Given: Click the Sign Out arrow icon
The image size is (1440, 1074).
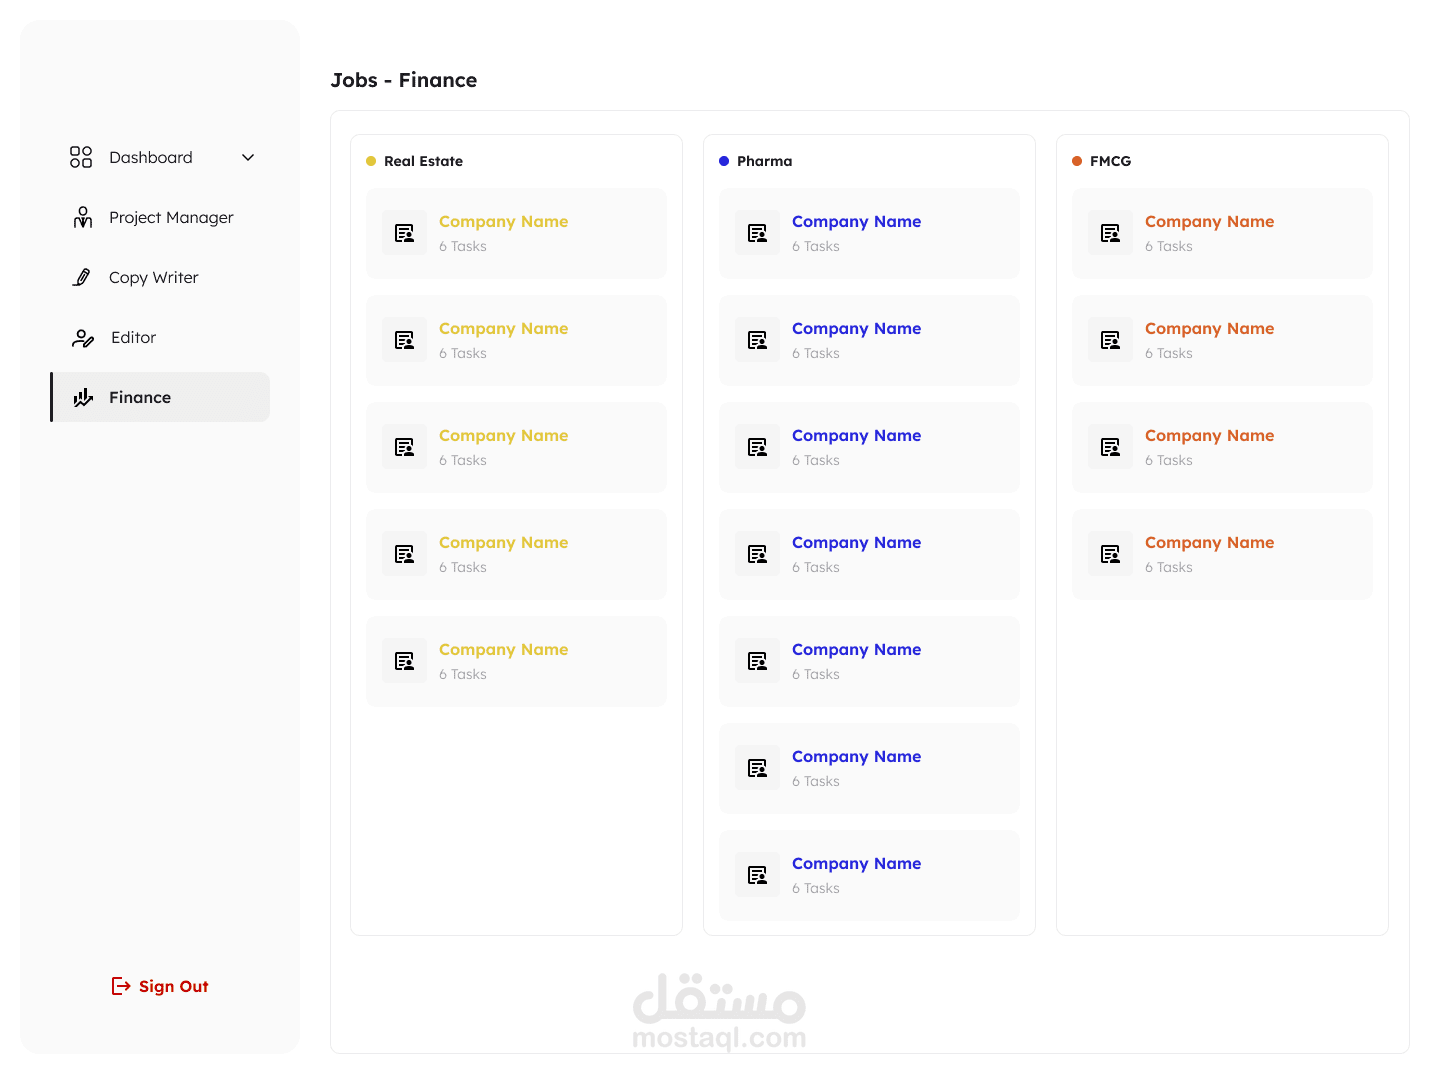Looking at the screenshot, I should pos(121,986).
